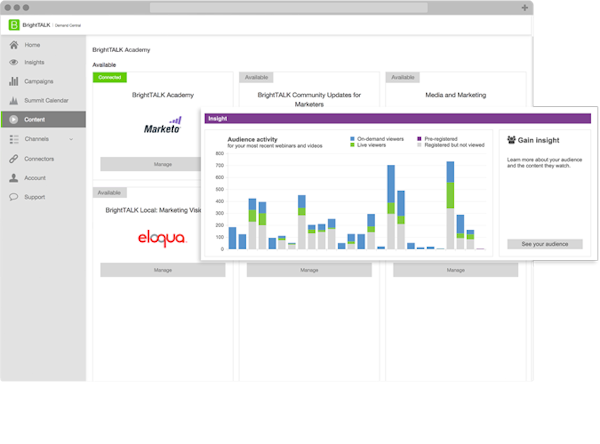Expand the Channels menu chevron
The width and height of the screenshot is (600, 444).
[x=71, y=139]
